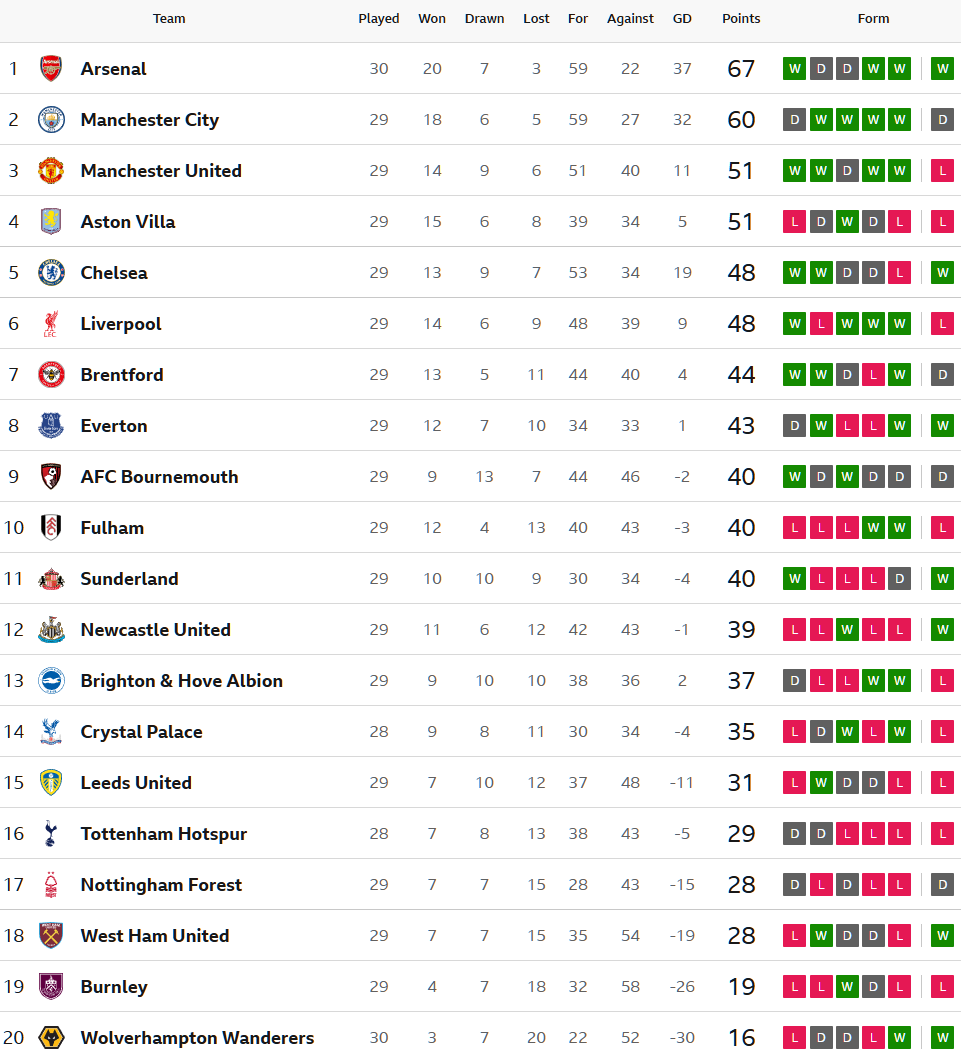The width and height of the screenshot is (961, 1059).
Task: Click the Tottenham Hotspur cockerel icon
Action: [x=51, y=834]
